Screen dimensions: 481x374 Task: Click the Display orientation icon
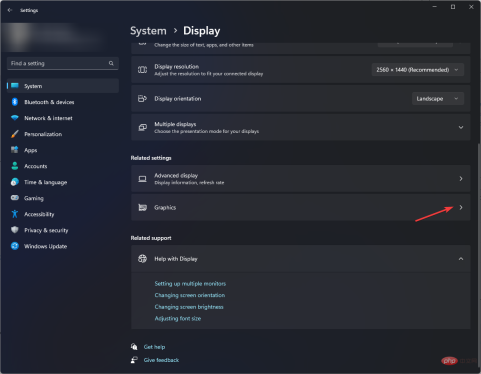tap(142, 99)
